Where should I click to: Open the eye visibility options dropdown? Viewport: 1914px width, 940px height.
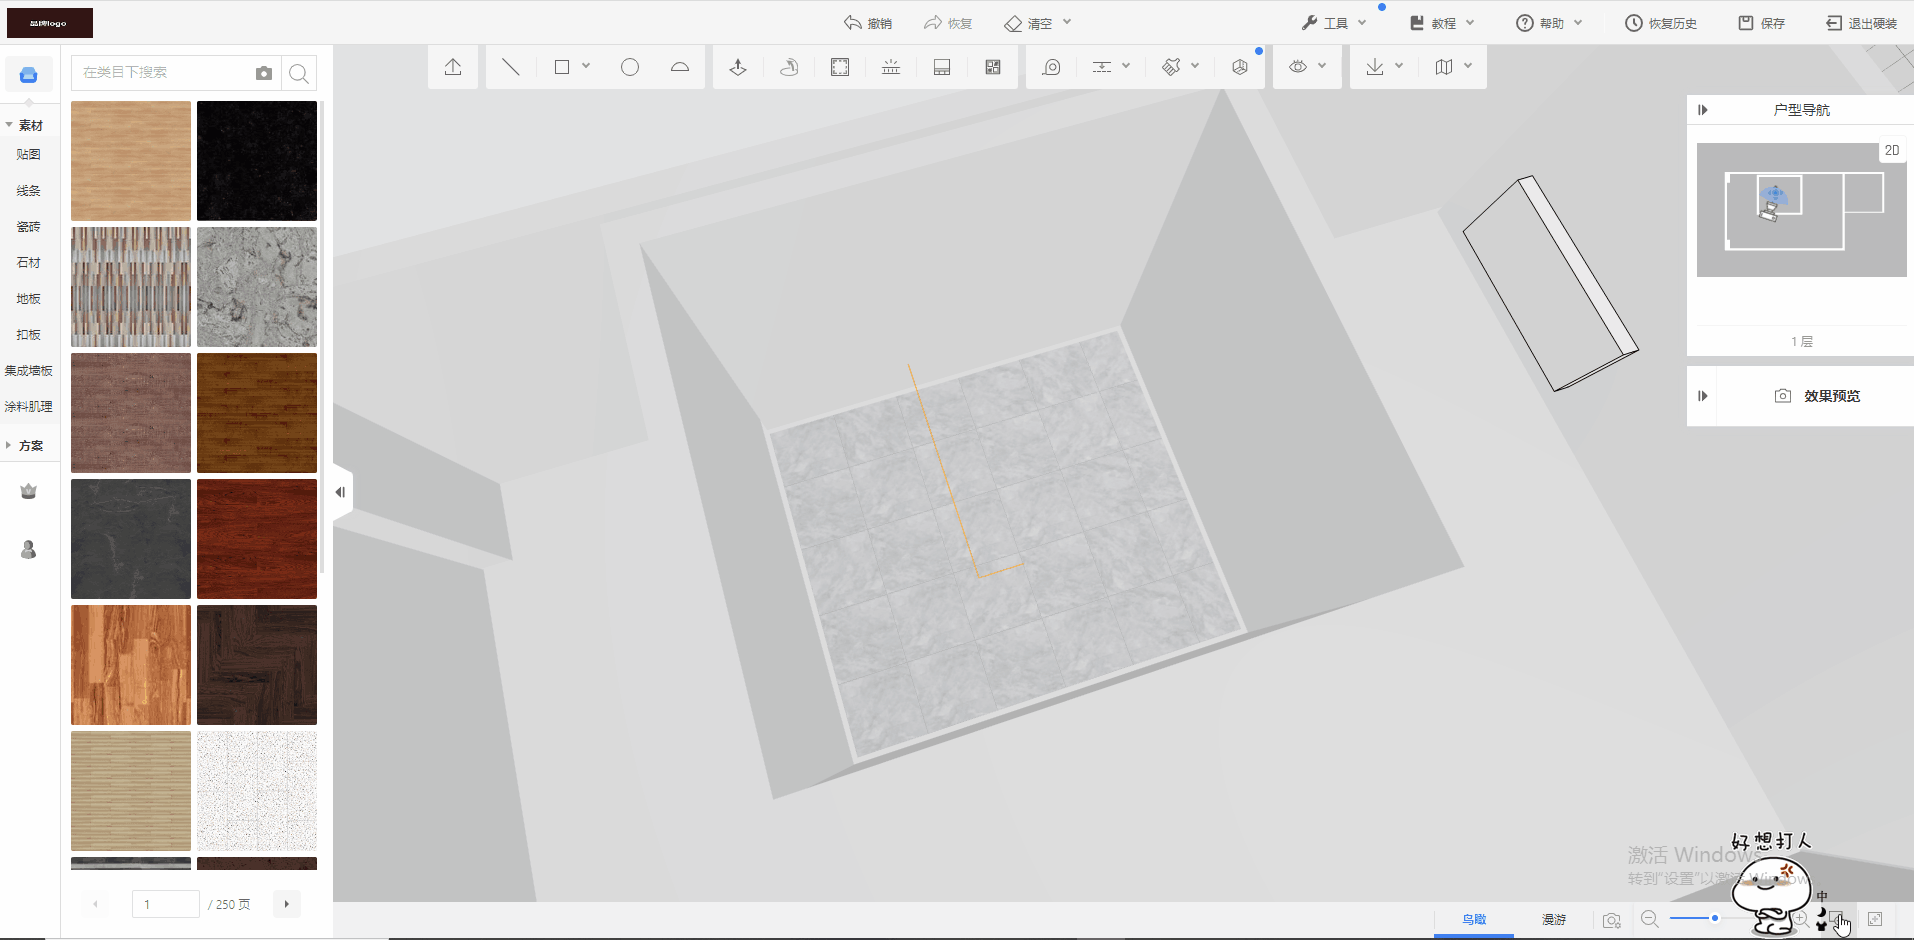pyautogui.click(x=1307, y=67)
